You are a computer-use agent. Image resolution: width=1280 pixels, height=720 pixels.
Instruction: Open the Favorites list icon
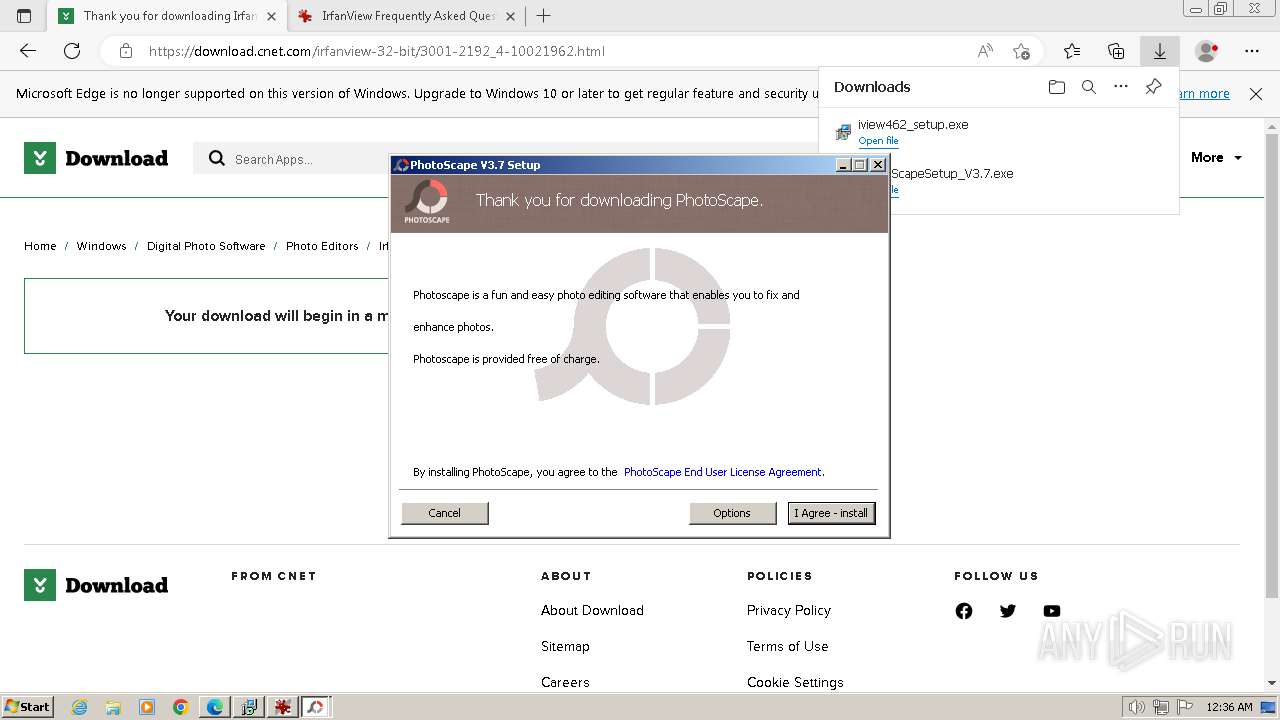pyautogui.click(x=1072, y=51)
